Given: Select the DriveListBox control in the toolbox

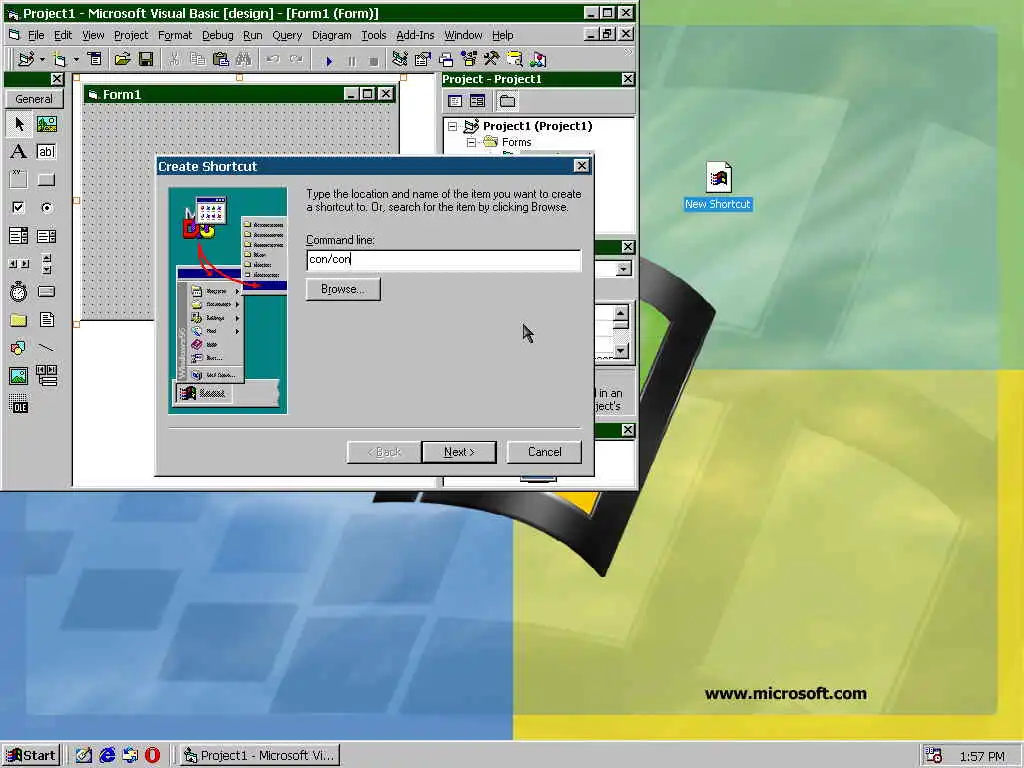Looking at the screenshot, I should pyautogui.click(x=46, y=291).
